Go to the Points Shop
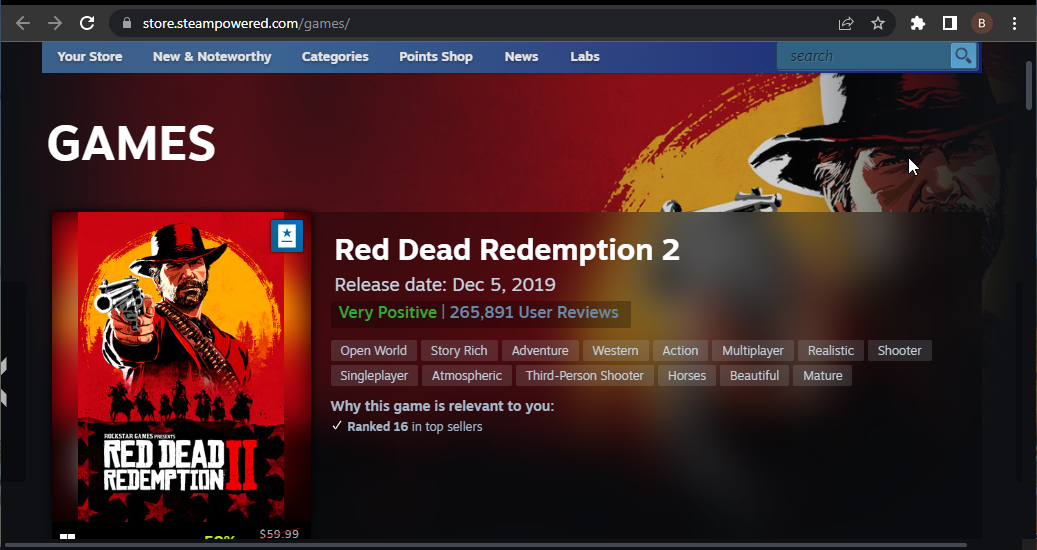The image size is (1037, 550). point(436,57)
